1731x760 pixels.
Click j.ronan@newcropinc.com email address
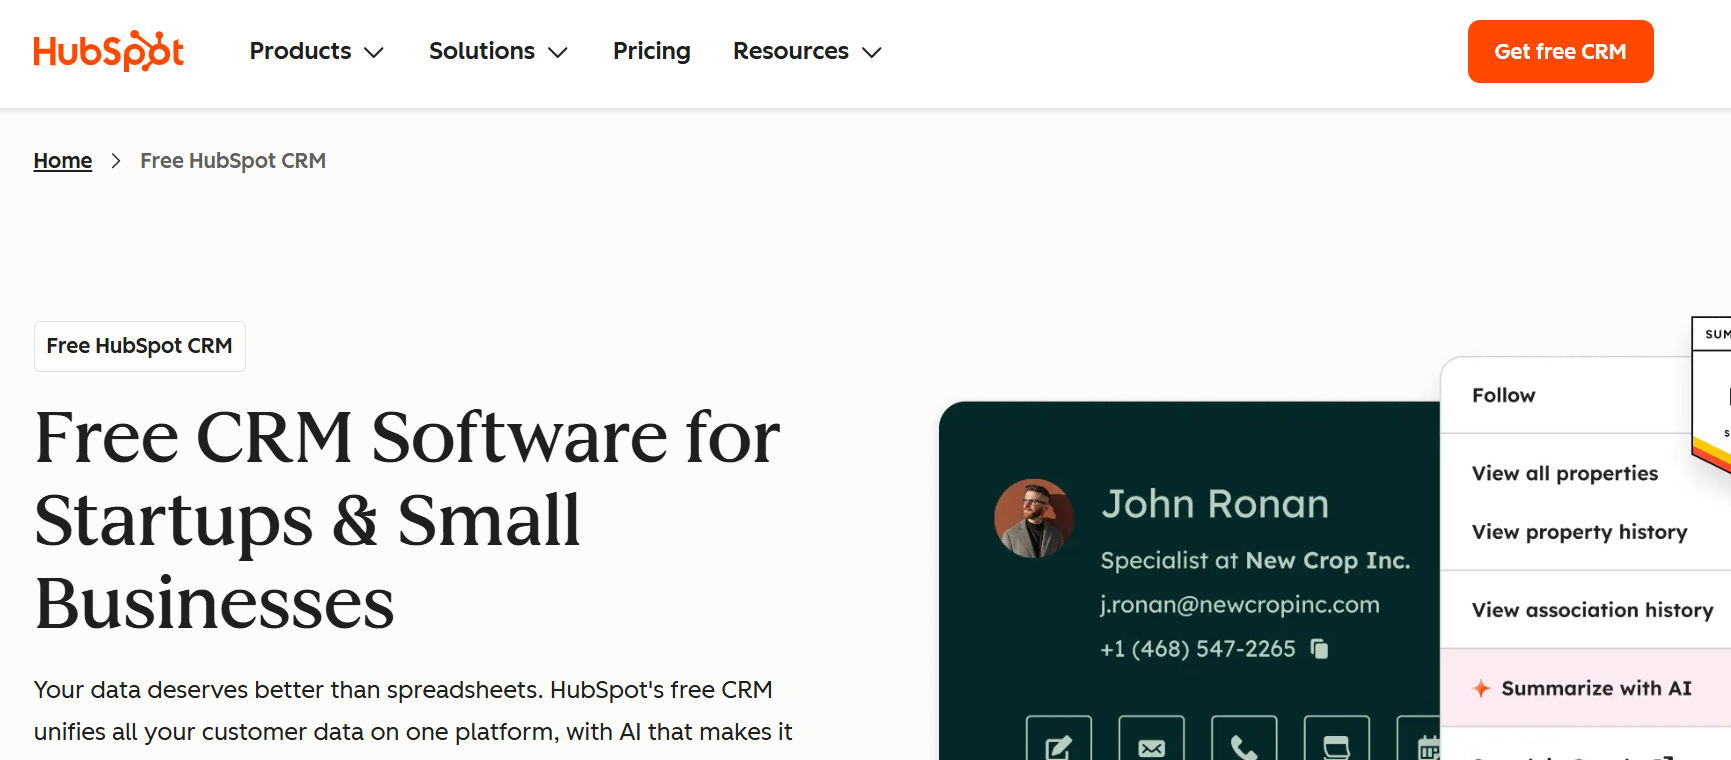click(x=1240, y=605)
